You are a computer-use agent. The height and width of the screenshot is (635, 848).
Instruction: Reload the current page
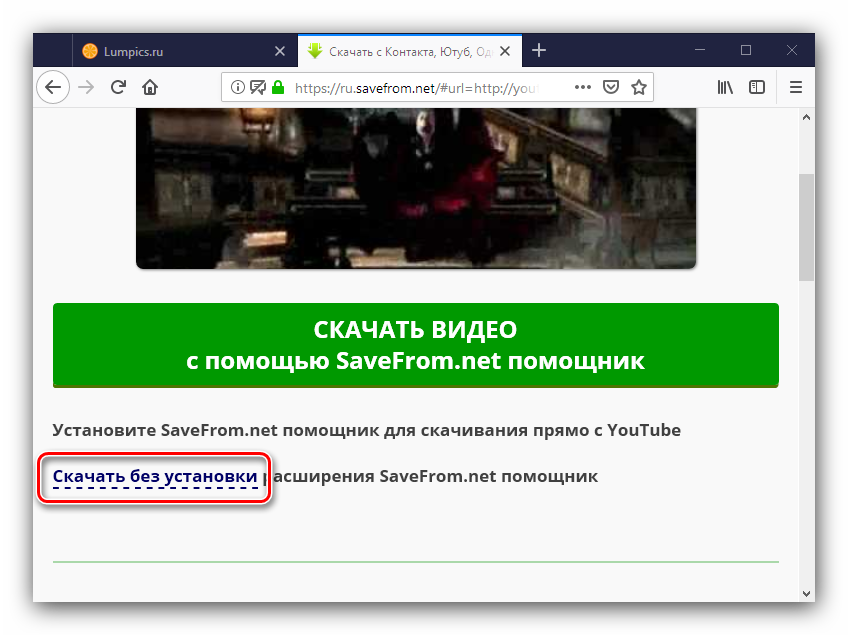(118, 87)
